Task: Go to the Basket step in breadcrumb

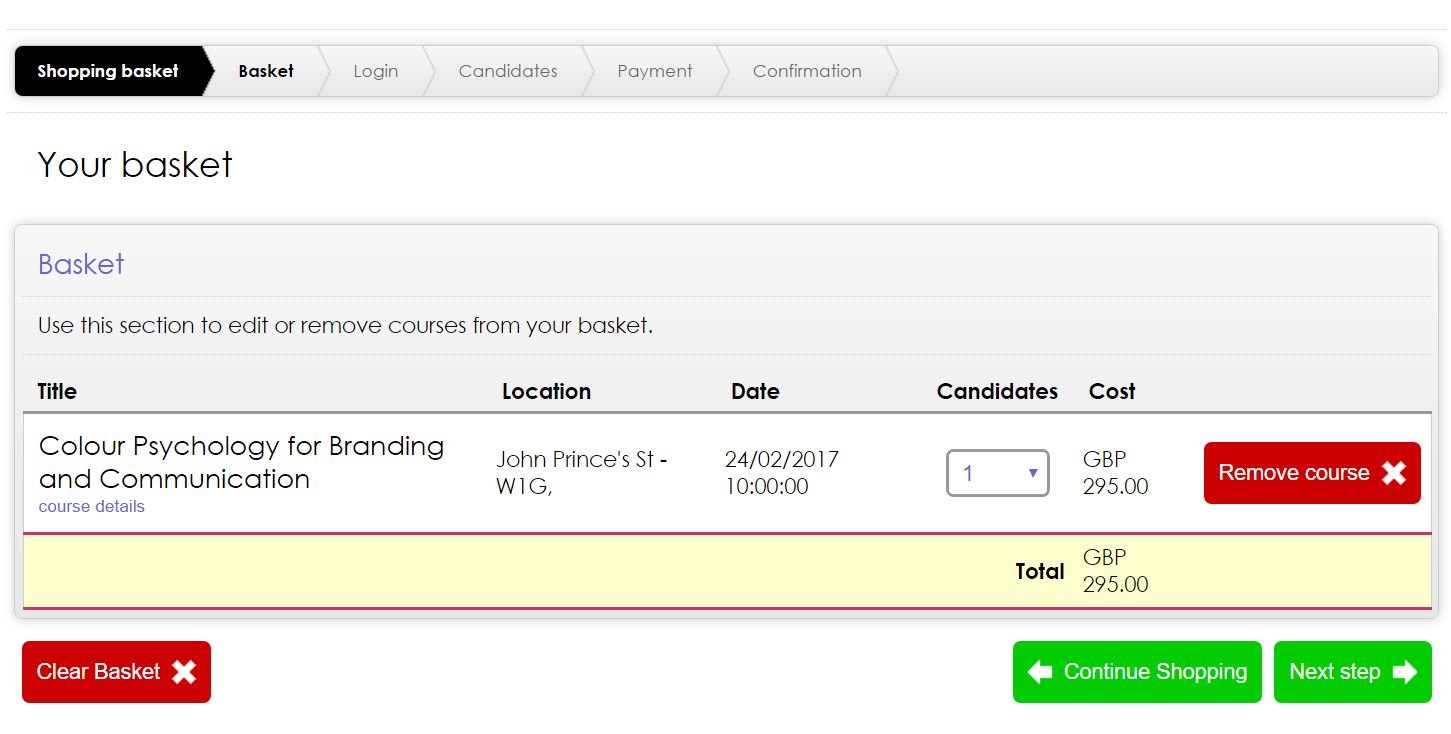Action: click(266, 71)
